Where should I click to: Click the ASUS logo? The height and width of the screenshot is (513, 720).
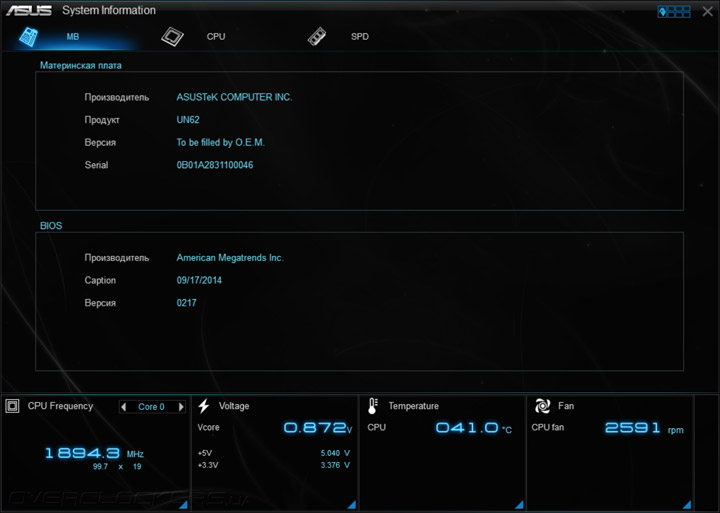coord(29,10)
